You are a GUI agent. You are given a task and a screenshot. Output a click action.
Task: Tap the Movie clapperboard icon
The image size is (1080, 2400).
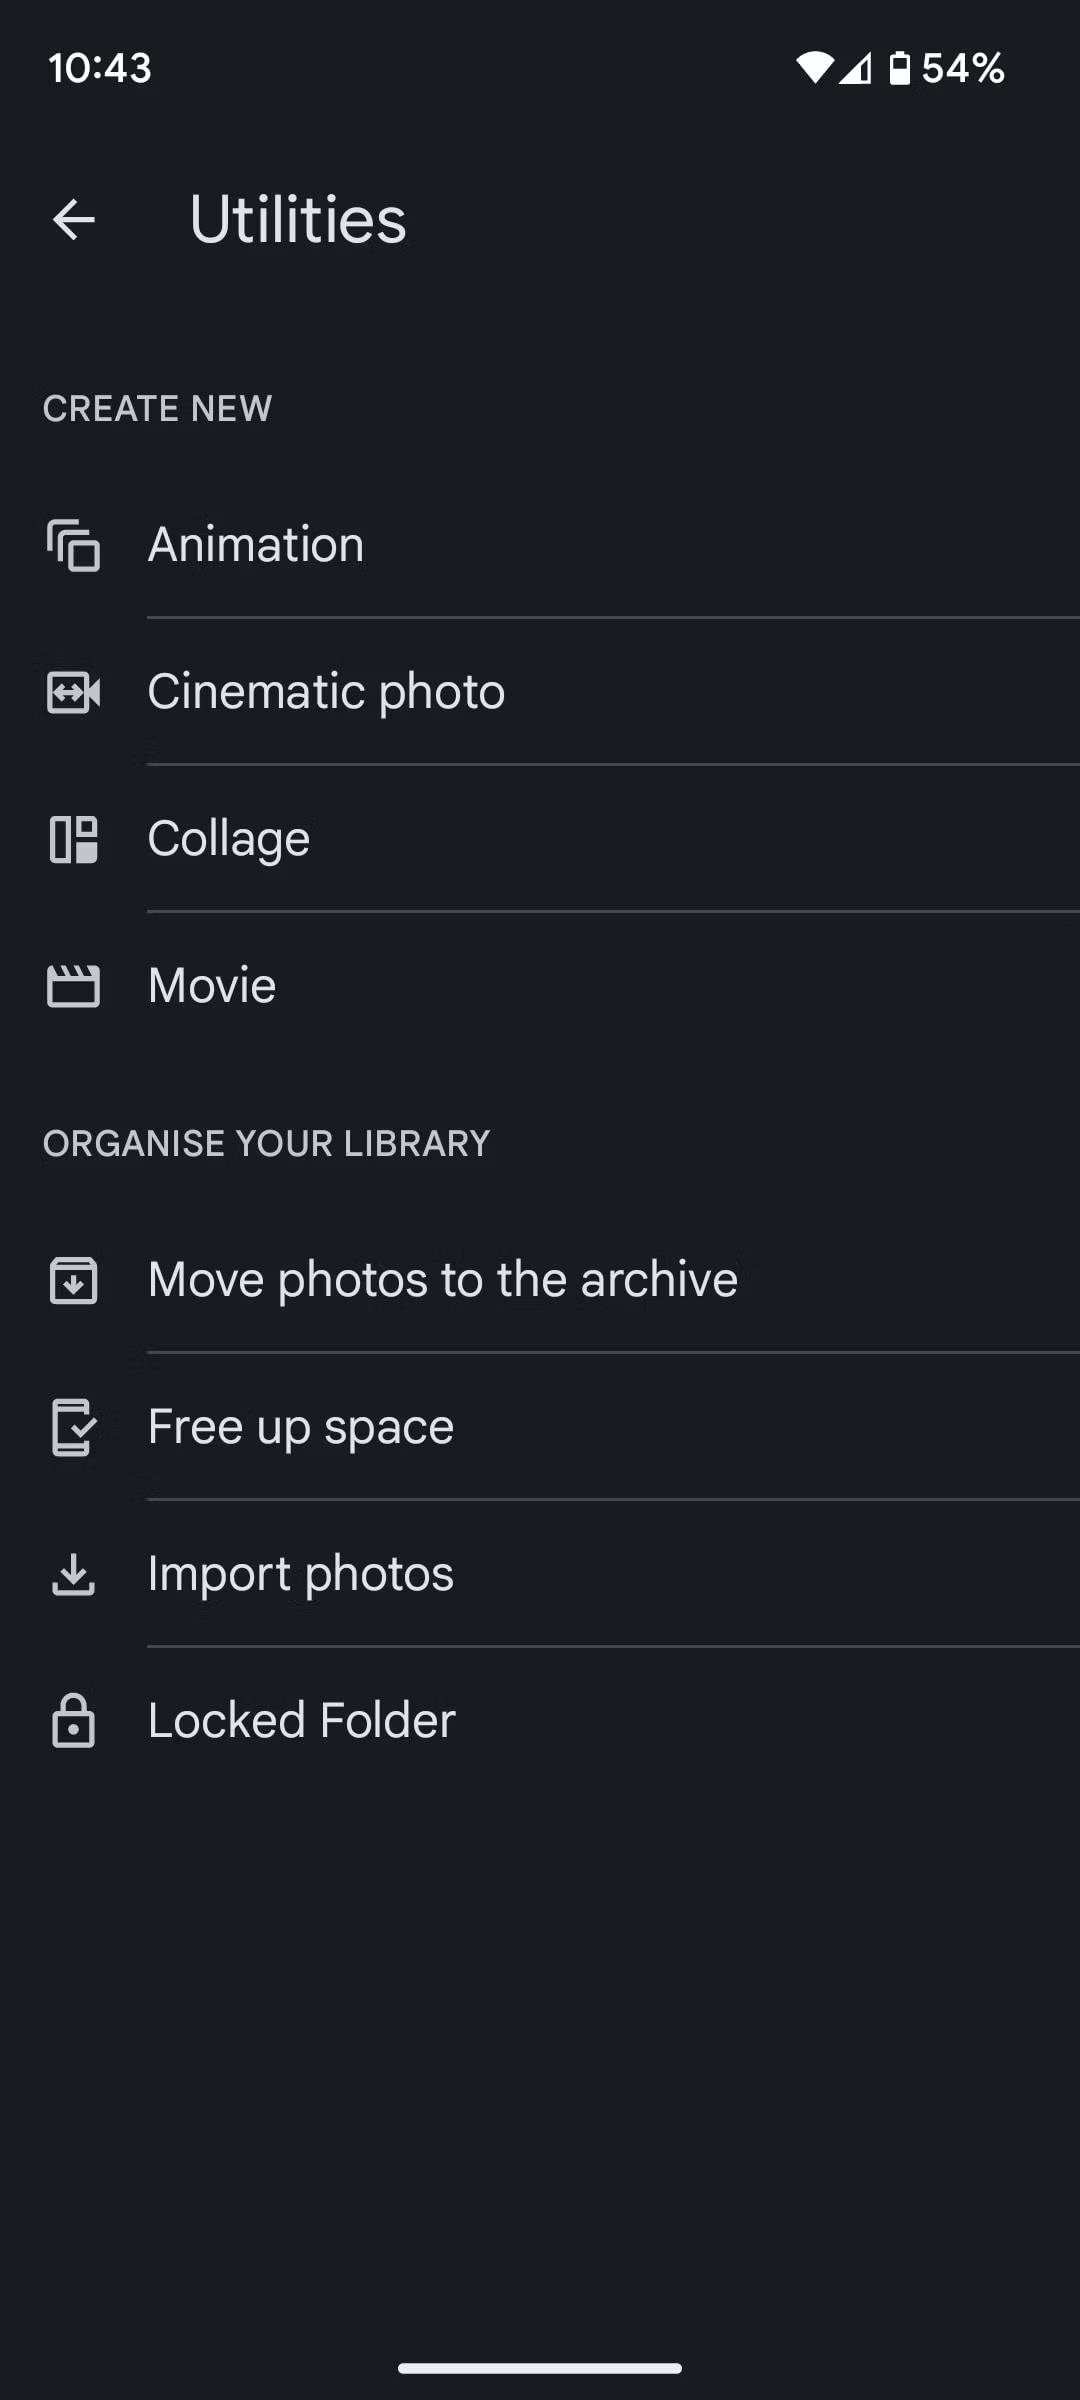[x=74, y=986]
